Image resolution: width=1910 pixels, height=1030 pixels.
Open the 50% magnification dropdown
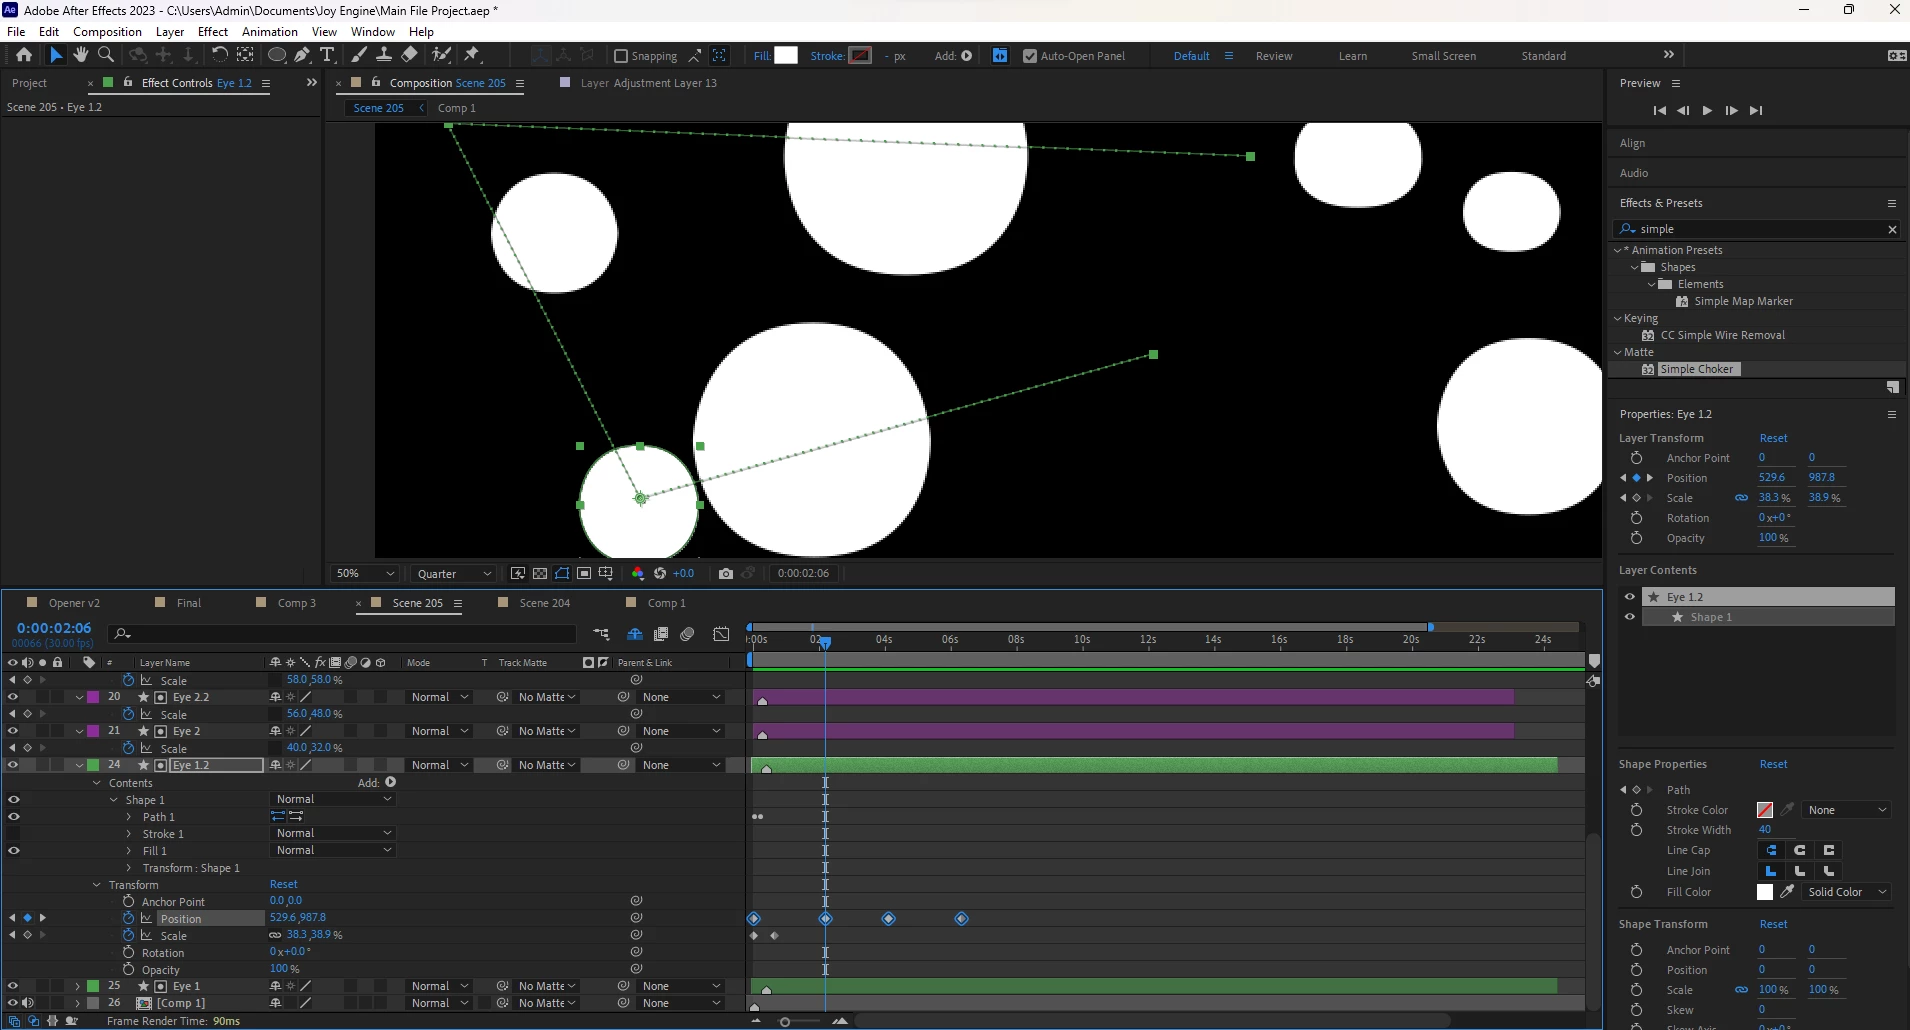pos(365,573)
